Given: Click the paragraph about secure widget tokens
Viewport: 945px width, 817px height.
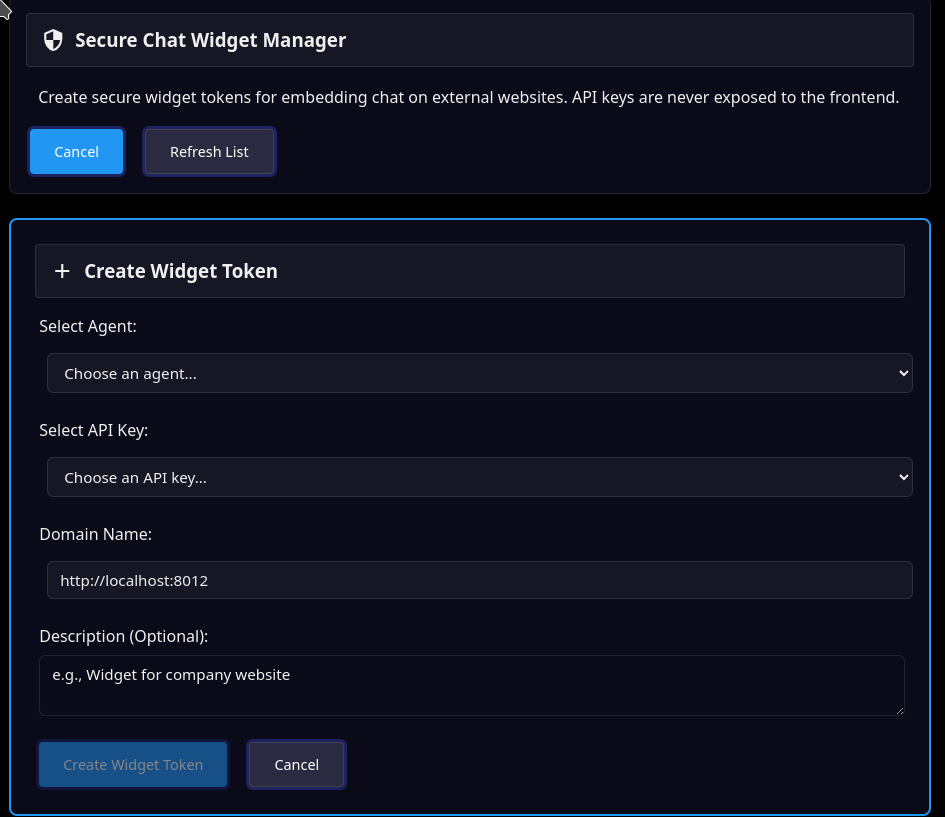Looking at the screenshot, I should [x=468, y=97].
